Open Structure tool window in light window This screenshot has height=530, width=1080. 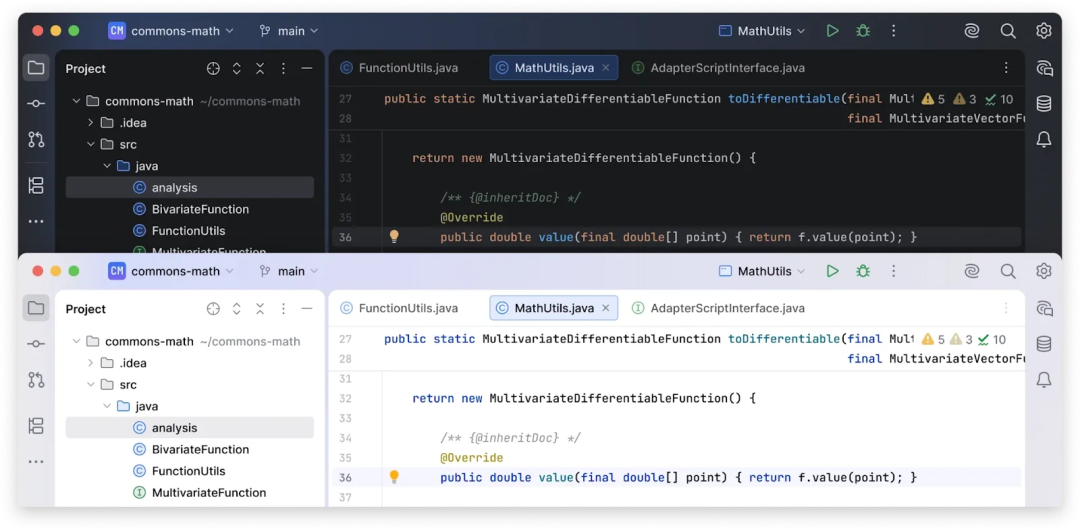click(x=36, y=425)
